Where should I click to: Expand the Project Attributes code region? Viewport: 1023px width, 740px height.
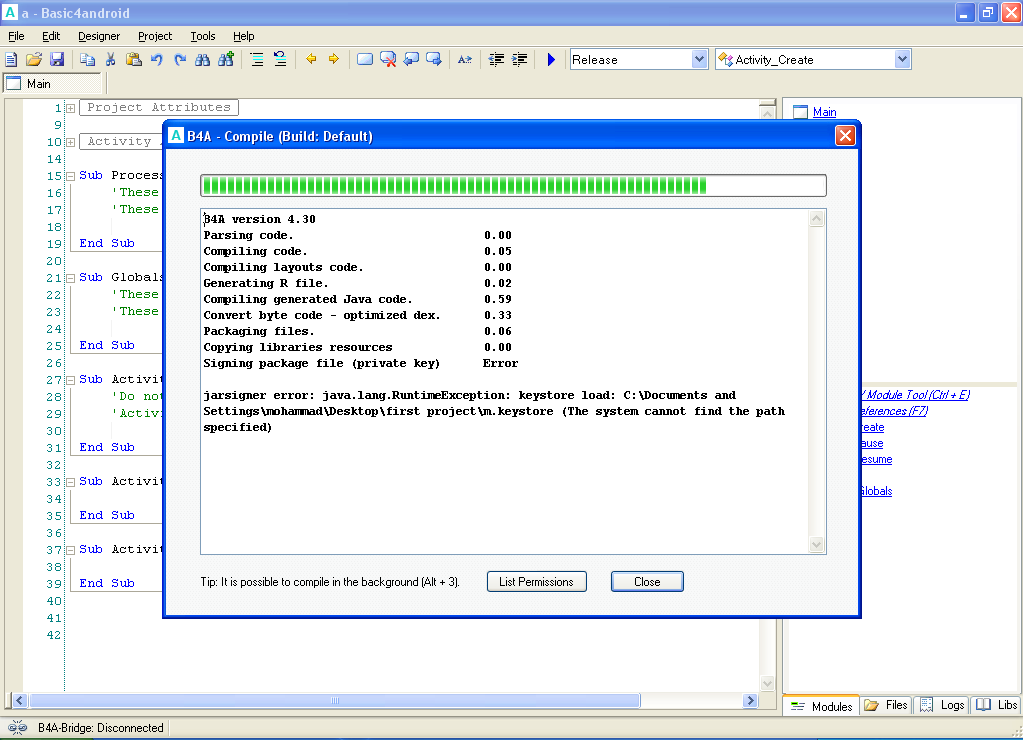pos(71,108)
